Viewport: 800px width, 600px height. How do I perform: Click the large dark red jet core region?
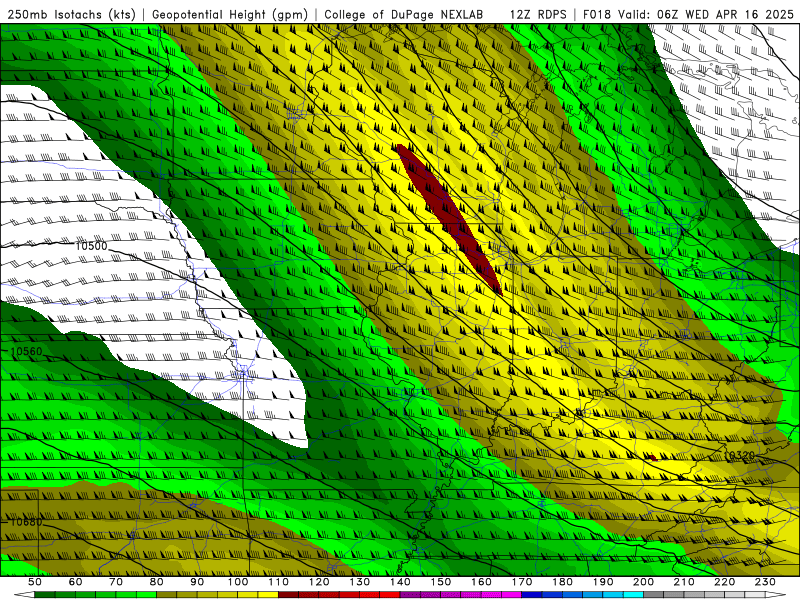pyautogui.click(x=449, y=219)
